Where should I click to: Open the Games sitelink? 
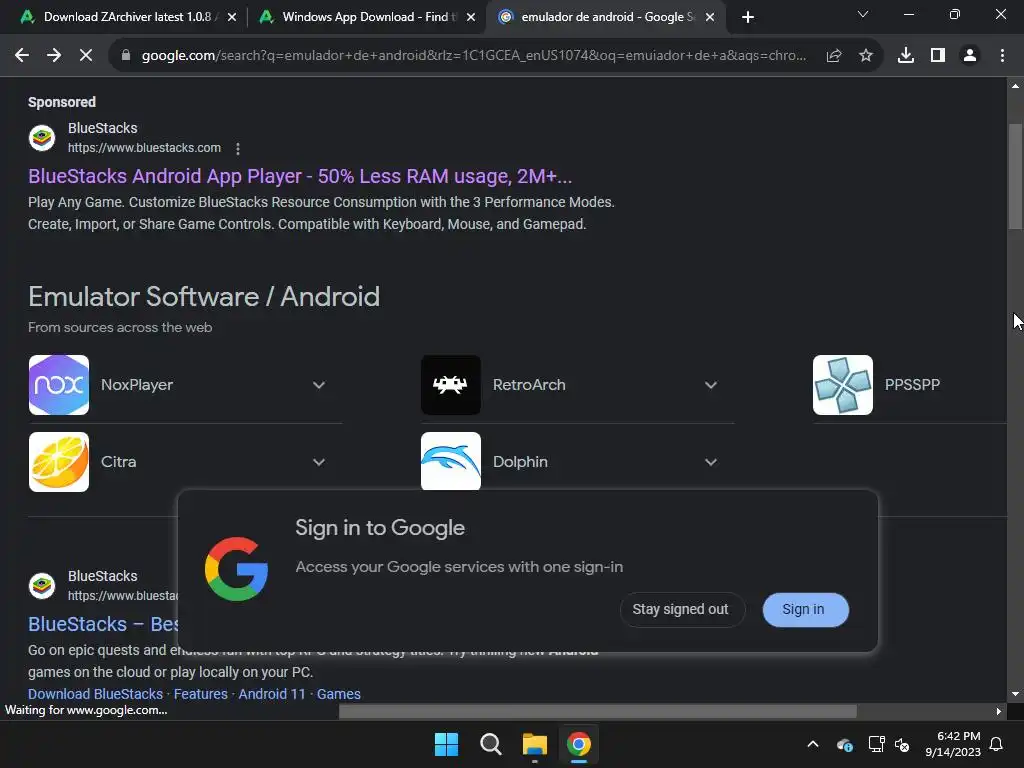coord(338,694)
